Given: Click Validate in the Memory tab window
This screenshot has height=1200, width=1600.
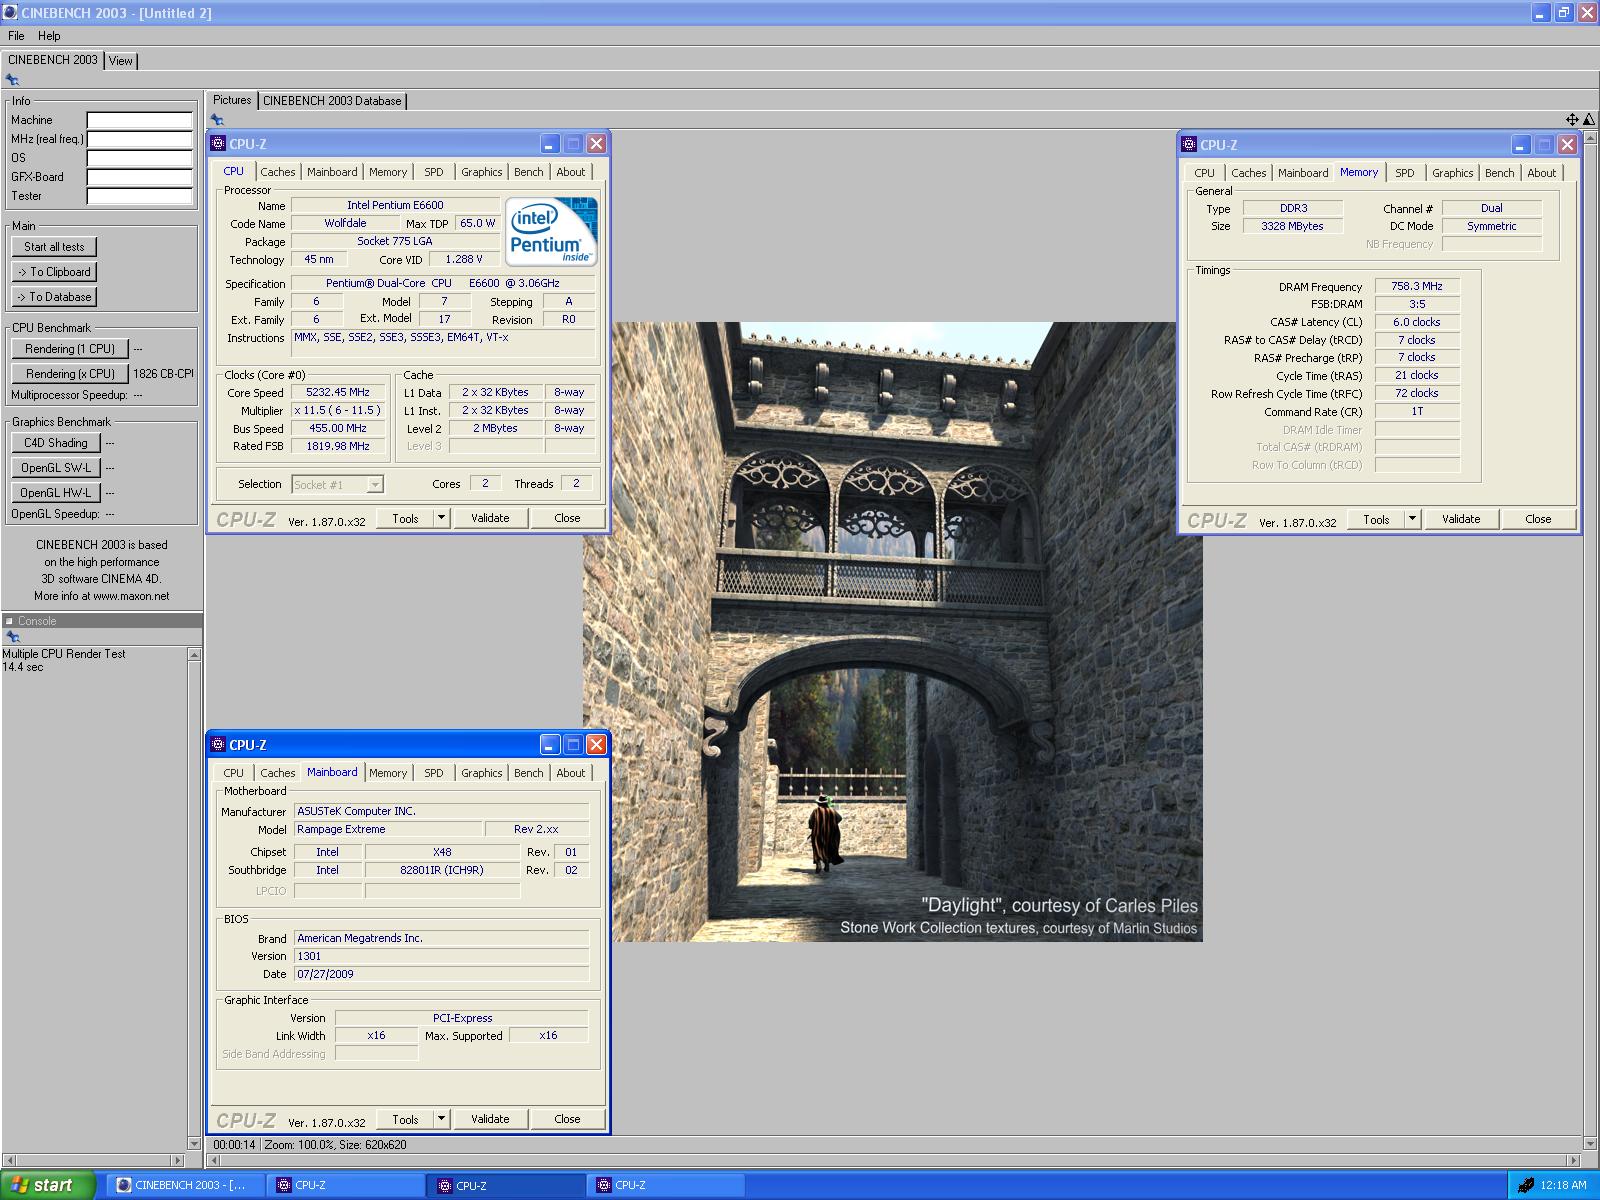Looking at the screenshot, I should (x=1461, y=519).
